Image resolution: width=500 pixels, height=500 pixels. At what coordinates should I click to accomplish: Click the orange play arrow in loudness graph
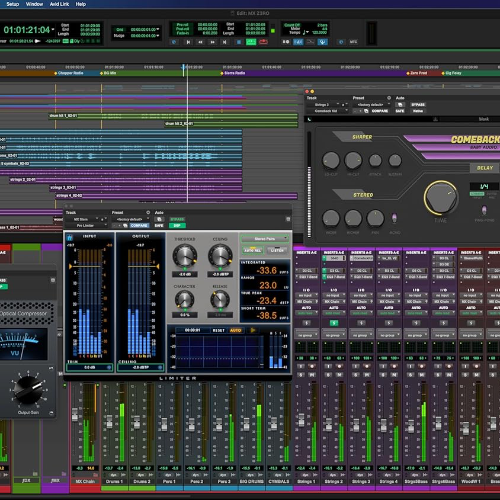pyautogui.click(x=253, y=330)
